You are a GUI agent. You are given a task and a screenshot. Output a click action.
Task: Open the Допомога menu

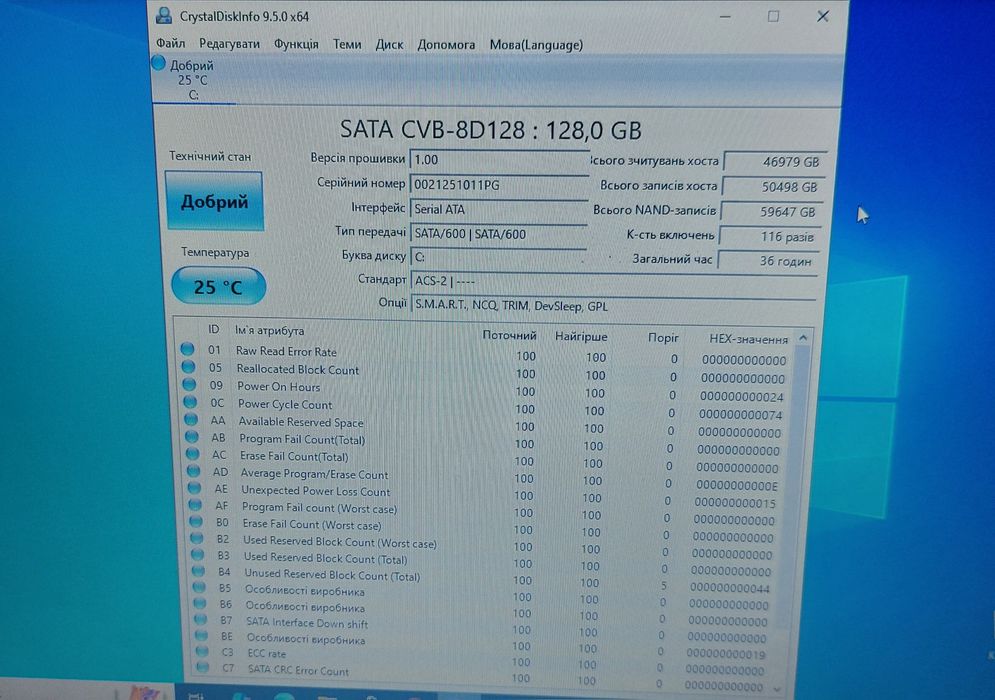(446, 45)
